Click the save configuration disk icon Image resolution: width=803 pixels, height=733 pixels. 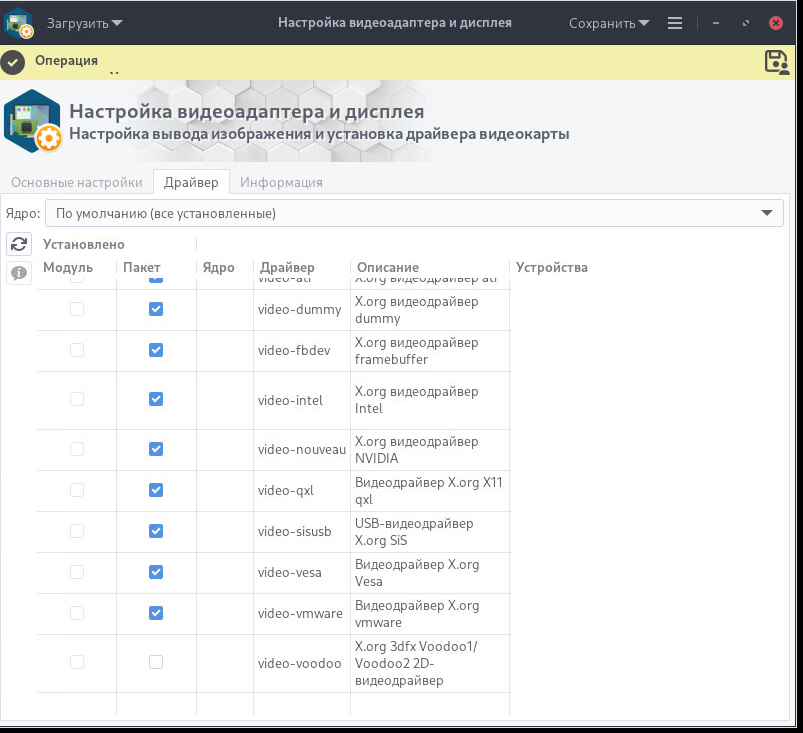pyautogui.click(x=777, y=62)
